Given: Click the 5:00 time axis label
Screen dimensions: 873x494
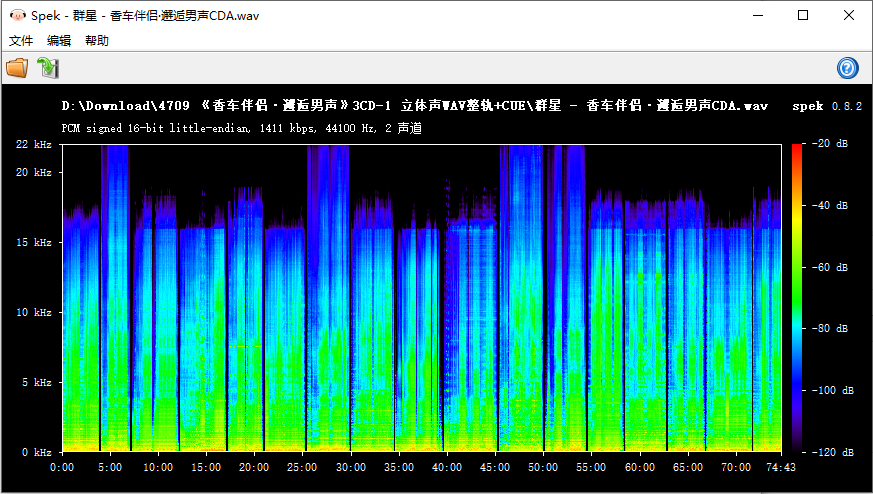Looking at the screenshot, I should 110,467.
